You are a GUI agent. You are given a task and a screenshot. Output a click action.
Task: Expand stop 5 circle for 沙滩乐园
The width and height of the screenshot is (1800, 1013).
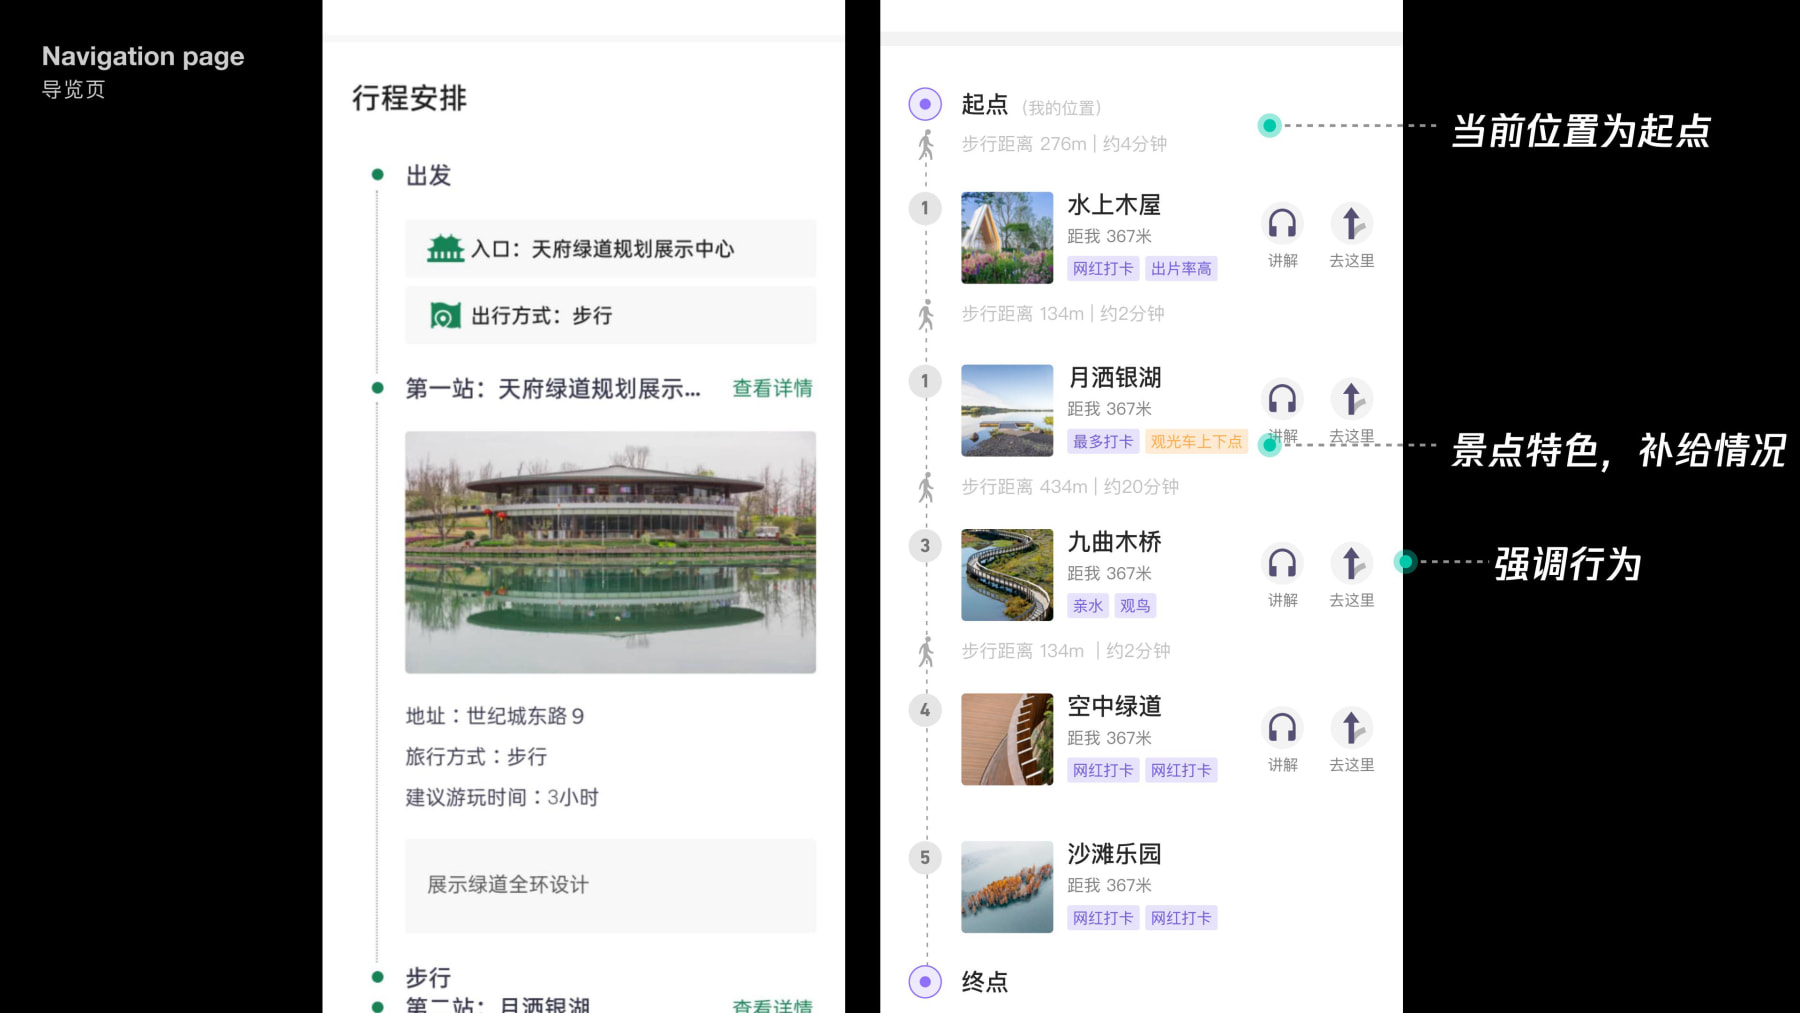926,858
